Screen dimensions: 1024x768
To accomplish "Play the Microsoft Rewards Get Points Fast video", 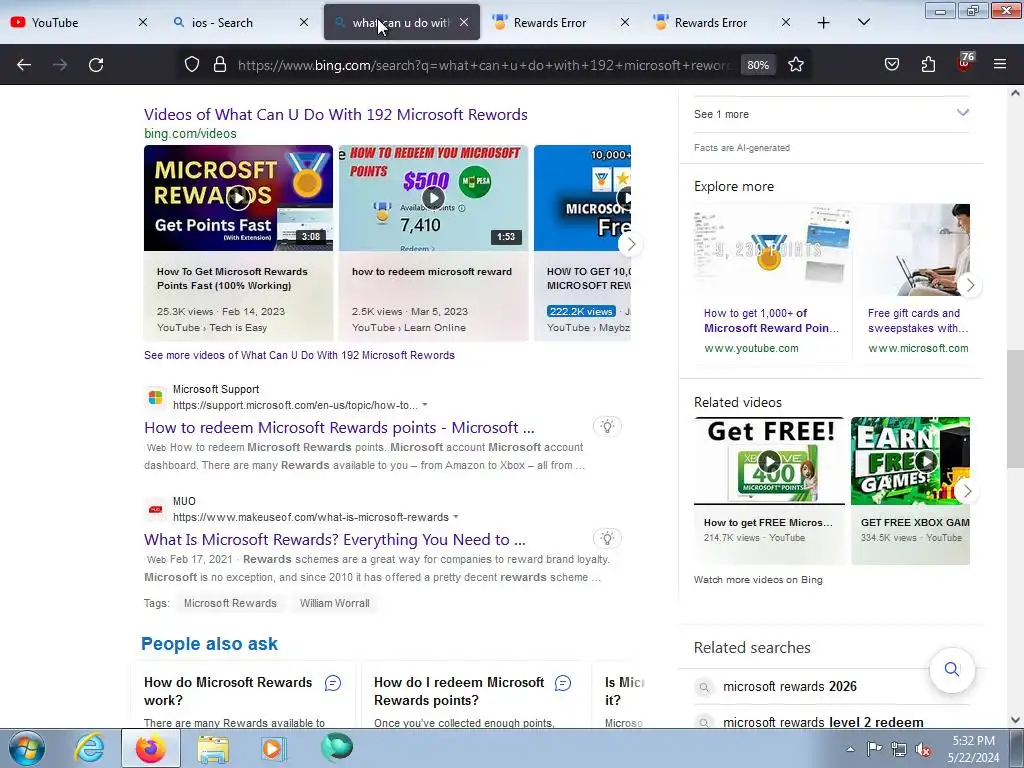I will click(238, 198).
